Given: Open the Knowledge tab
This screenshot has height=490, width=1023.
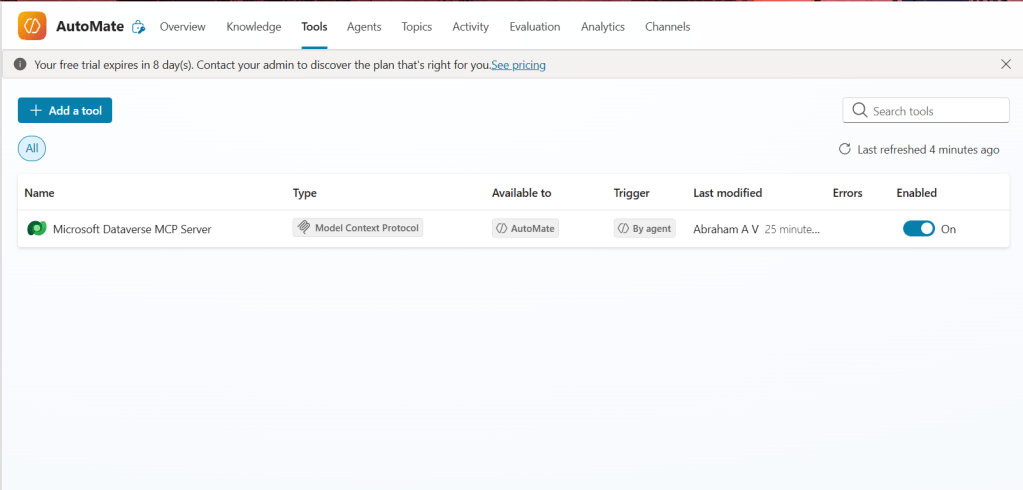Looking at the screenshot, I should pyautogui.click(x=254, y=27).
